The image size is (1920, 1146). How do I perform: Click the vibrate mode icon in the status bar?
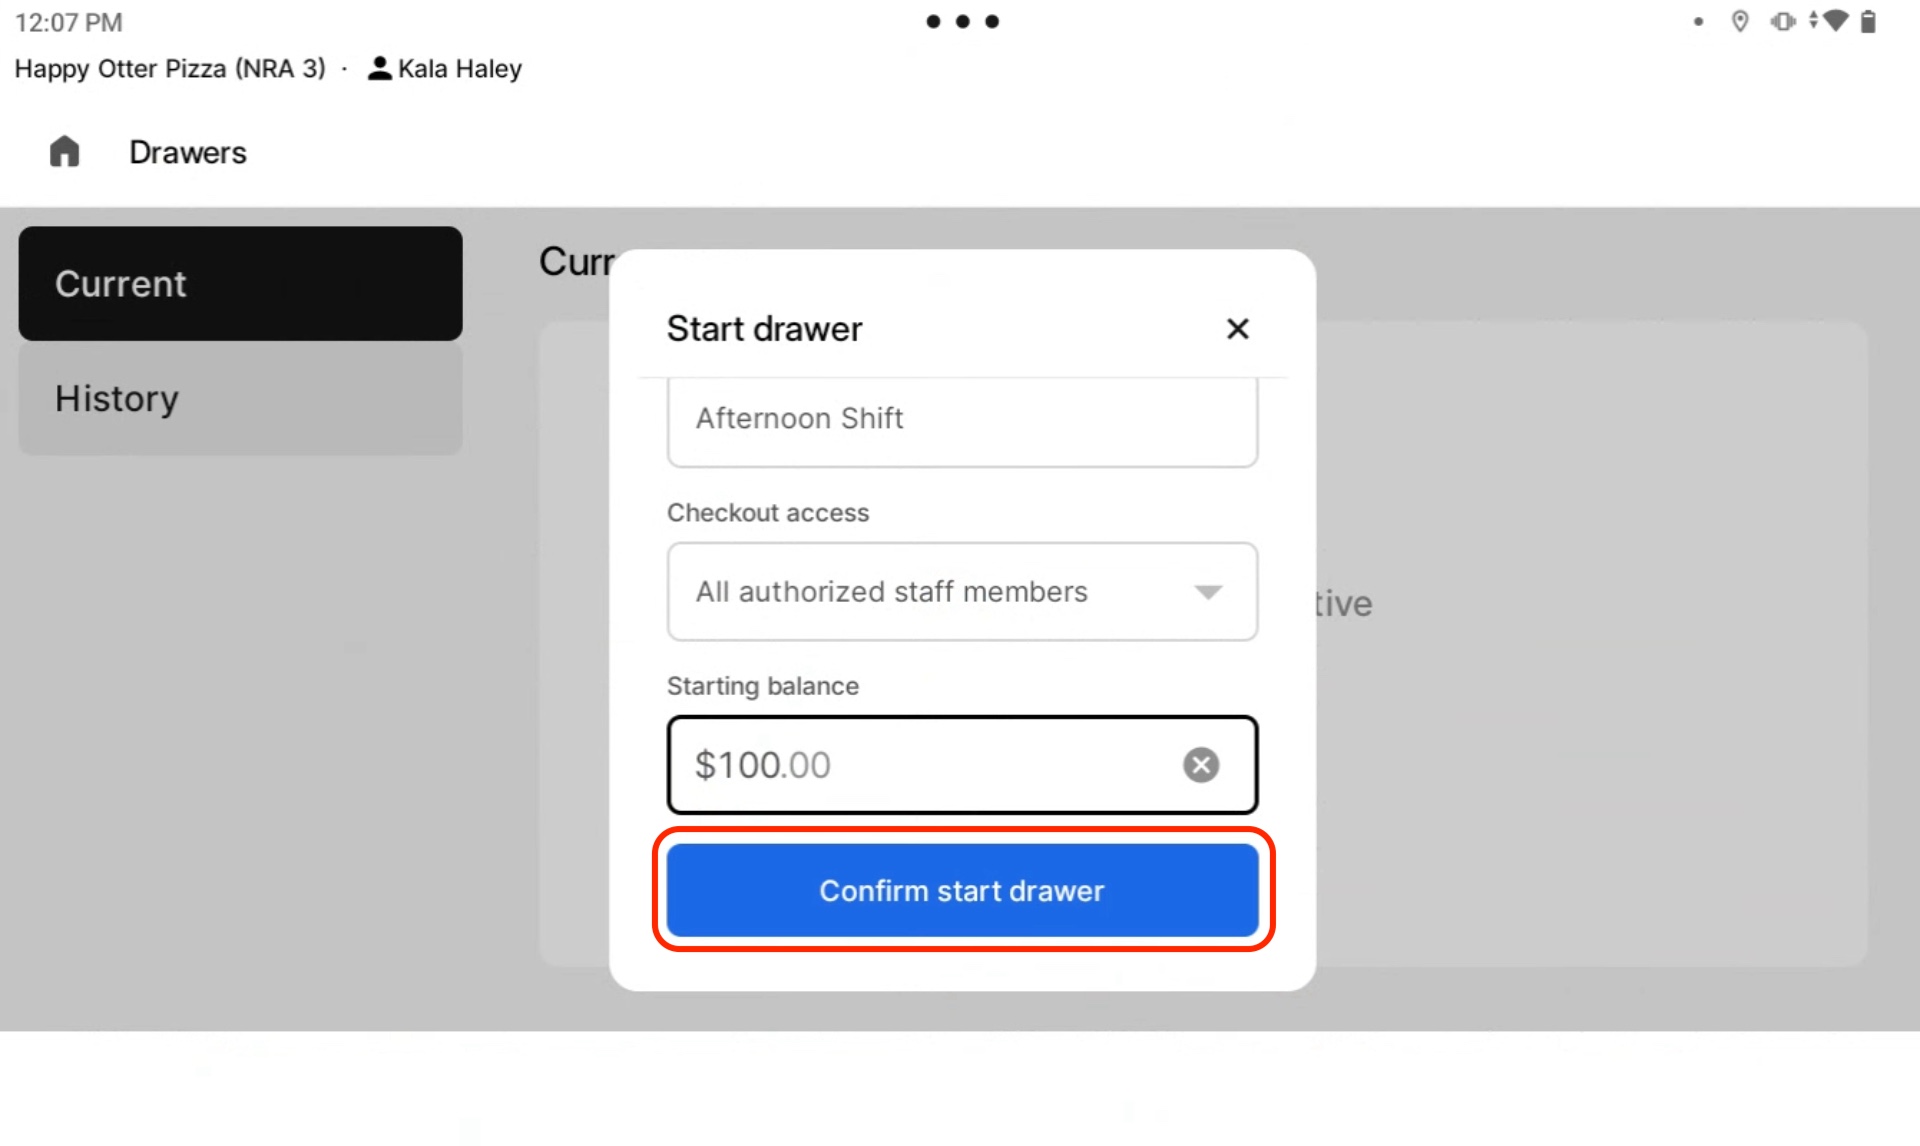1782,21
